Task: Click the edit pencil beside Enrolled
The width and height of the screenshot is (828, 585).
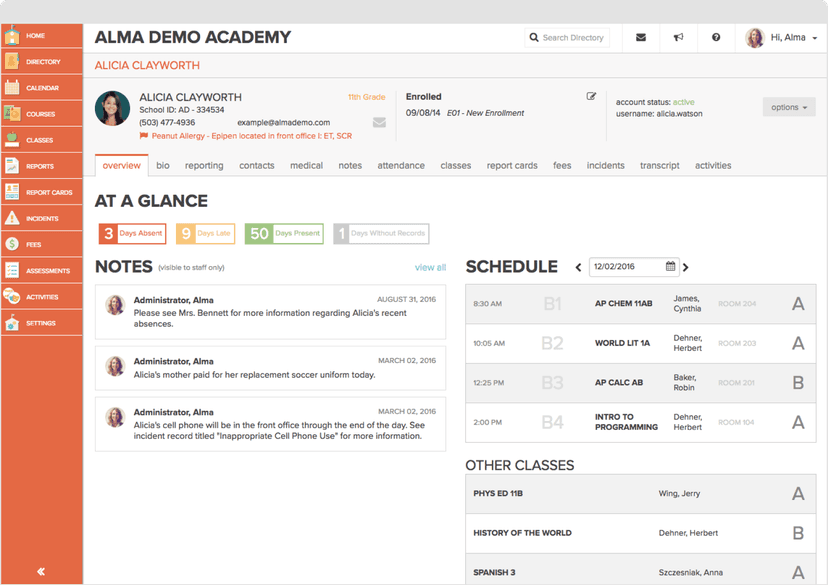Action: (591, 96)
